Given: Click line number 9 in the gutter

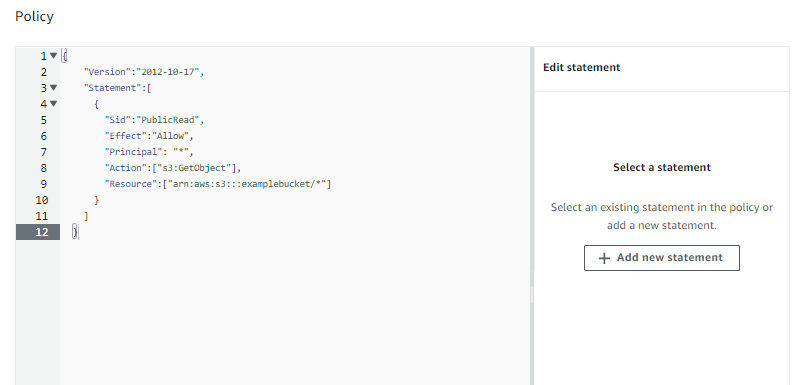Looking at the screenshot, I should [44, 184].
